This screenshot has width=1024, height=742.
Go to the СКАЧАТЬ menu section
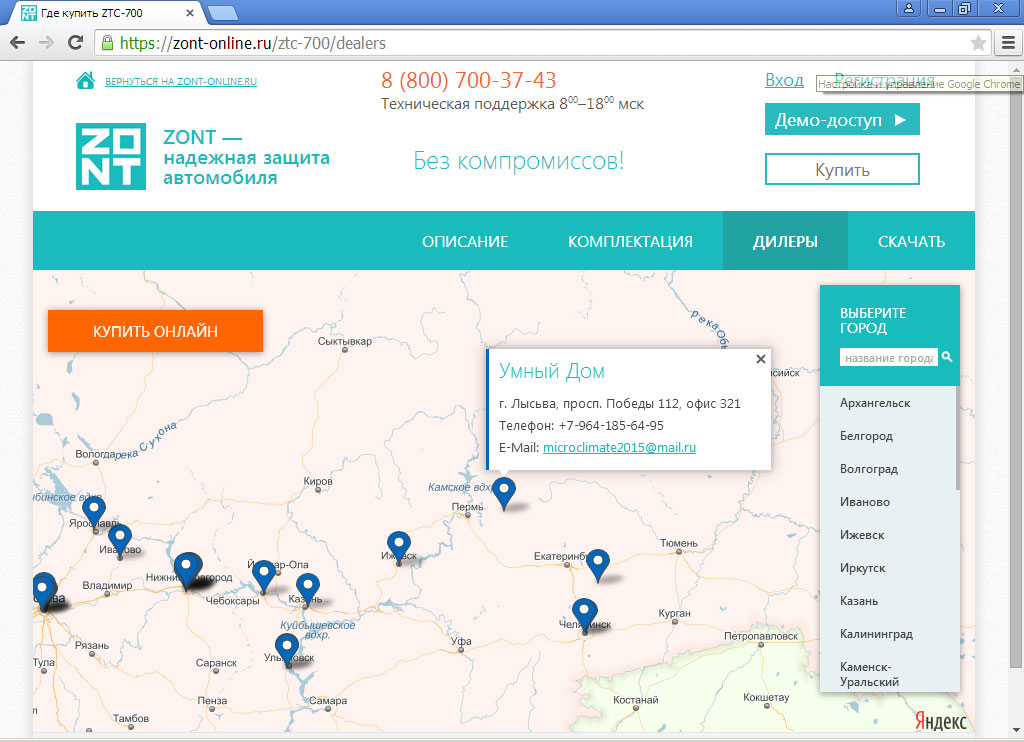(x=911, y=241)
